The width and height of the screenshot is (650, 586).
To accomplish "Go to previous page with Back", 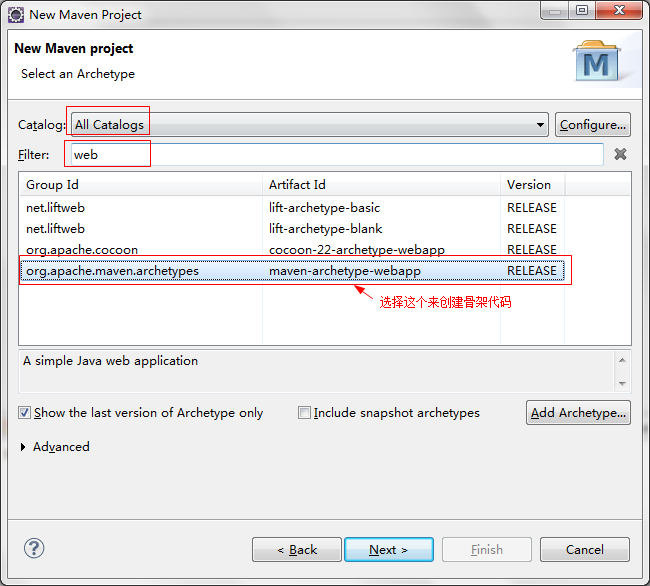I will tap(297, 550).
